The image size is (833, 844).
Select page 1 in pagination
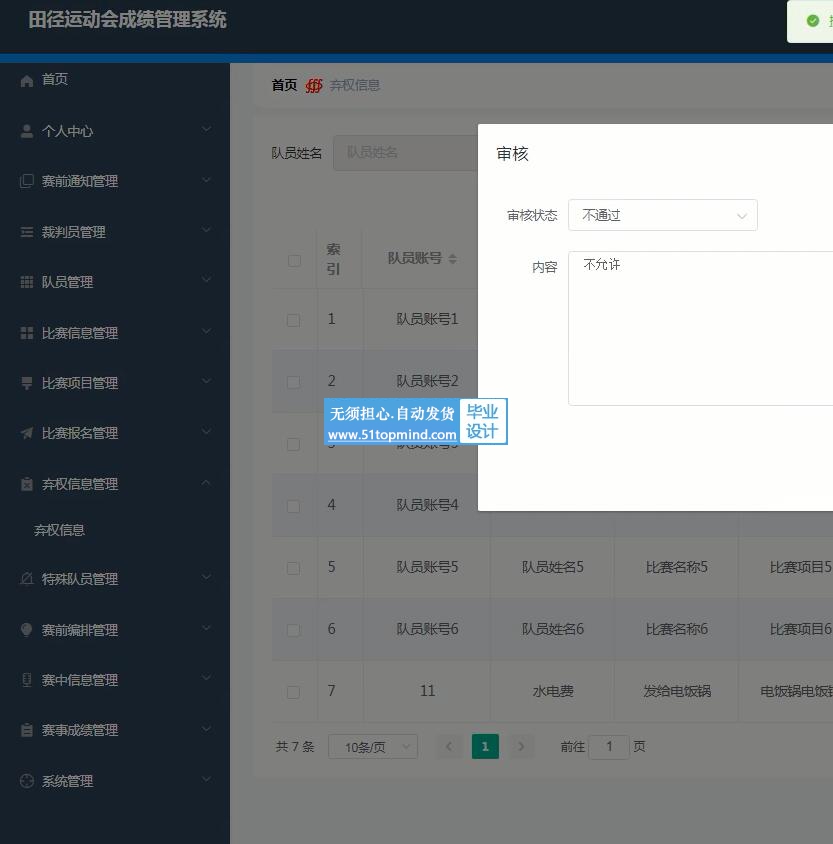click(x=485, y=747)
